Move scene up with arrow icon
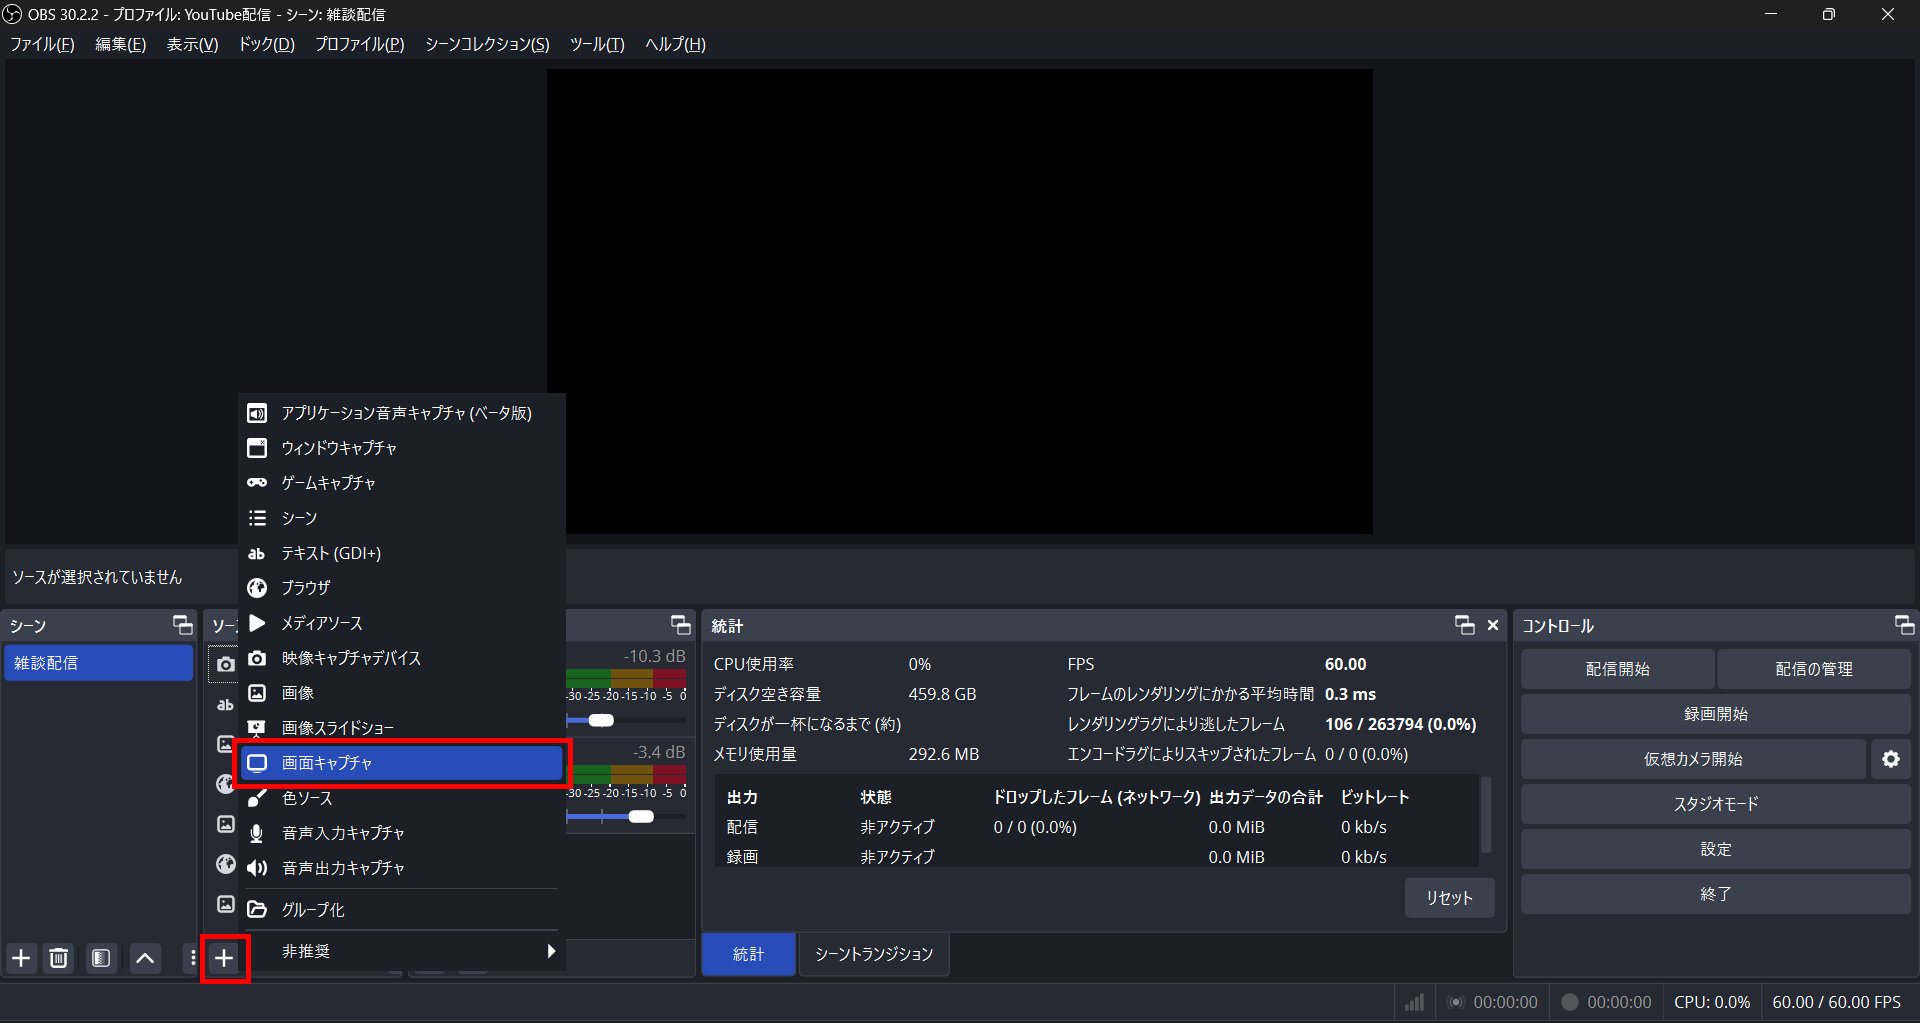Viewport: 1920px width, 1023px height. 145,958
